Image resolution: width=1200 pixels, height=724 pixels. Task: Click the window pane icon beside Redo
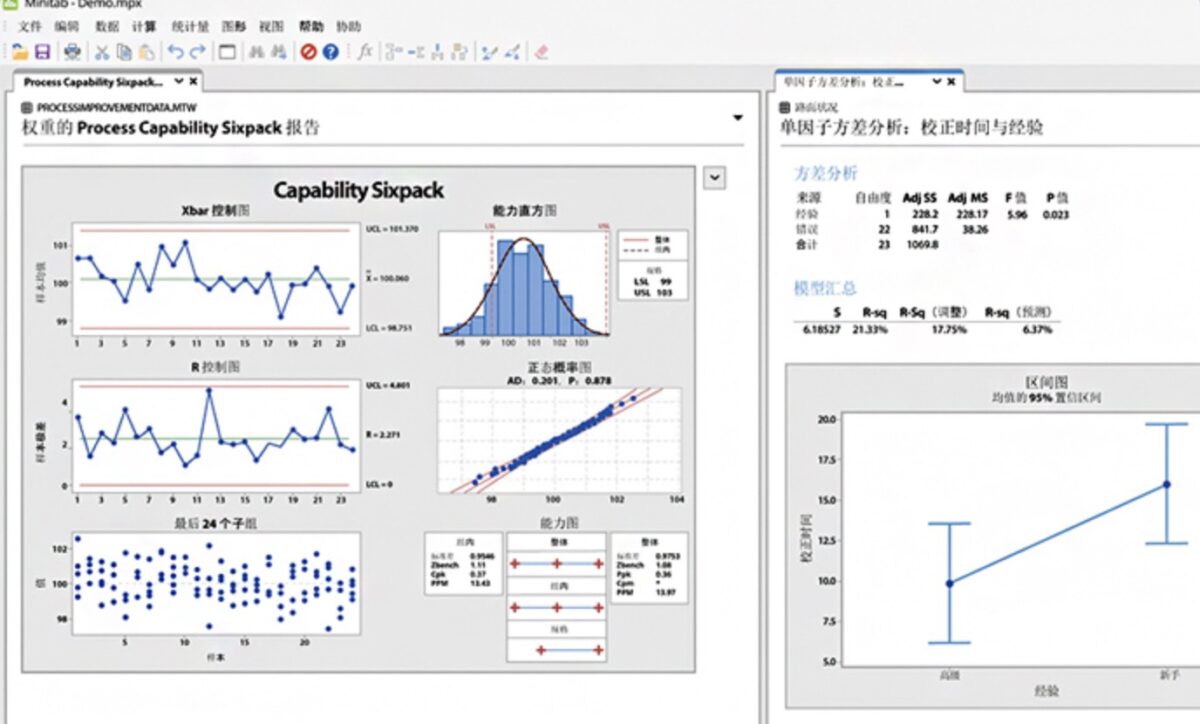(x=227, y=52)
